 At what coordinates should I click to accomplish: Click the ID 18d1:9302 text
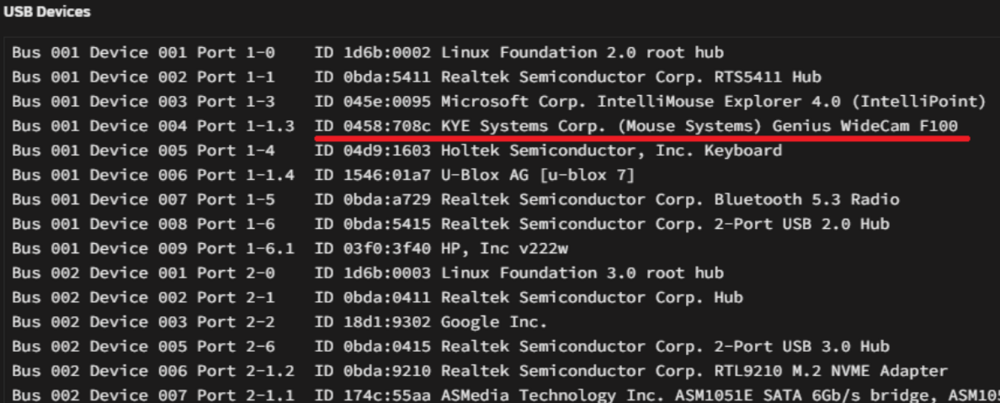[x=372, y=322]
